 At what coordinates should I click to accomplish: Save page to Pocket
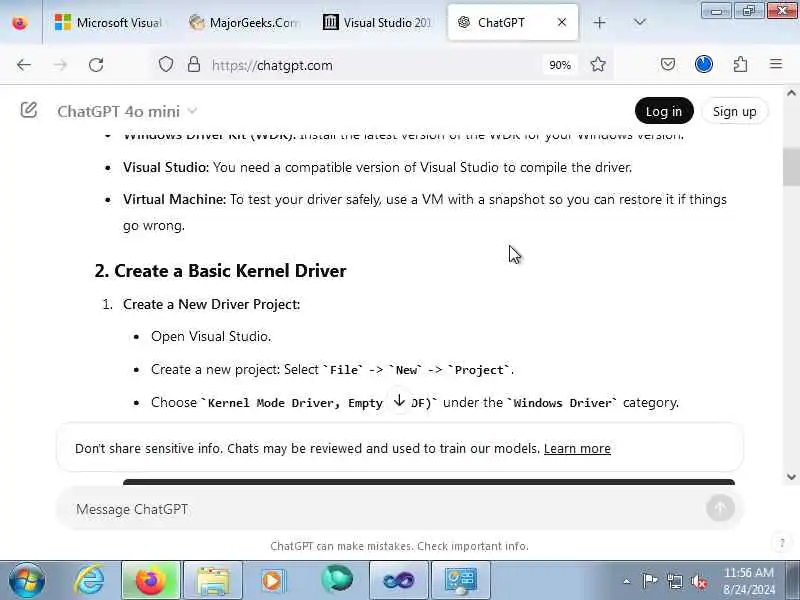pos(668,64)
